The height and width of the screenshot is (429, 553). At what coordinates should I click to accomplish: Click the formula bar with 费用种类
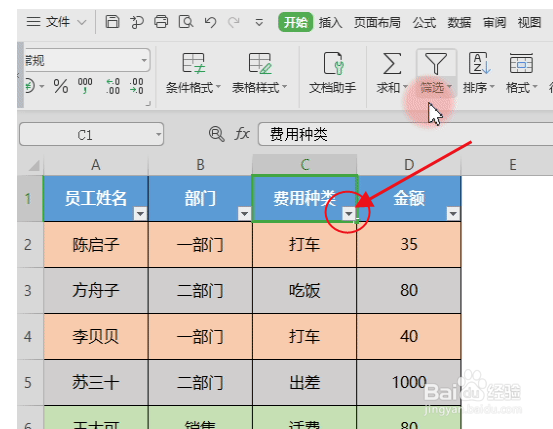click(x=406, y=134)
